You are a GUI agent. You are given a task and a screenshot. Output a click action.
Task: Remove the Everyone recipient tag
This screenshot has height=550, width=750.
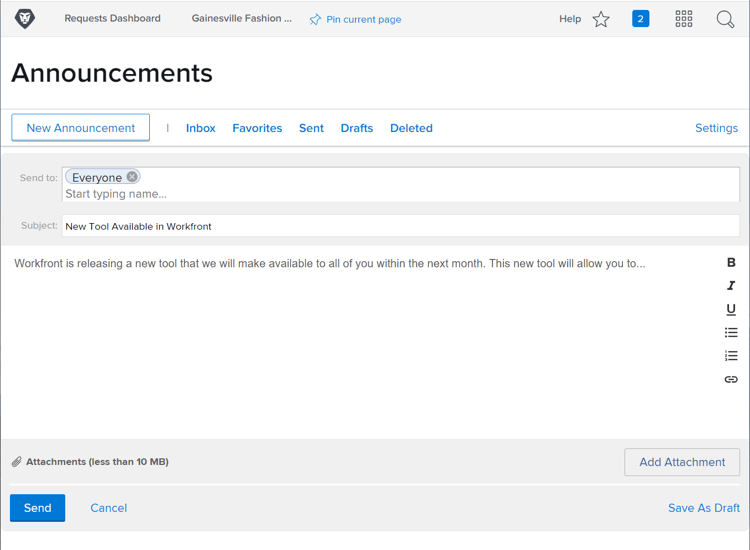[x=132, y=177]
